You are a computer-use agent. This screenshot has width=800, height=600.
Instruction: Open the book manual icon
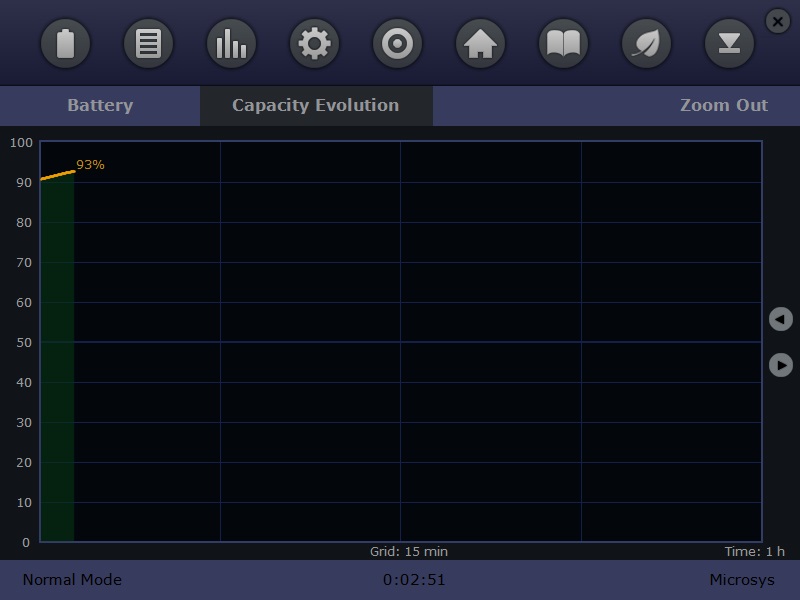pos(563,43)
